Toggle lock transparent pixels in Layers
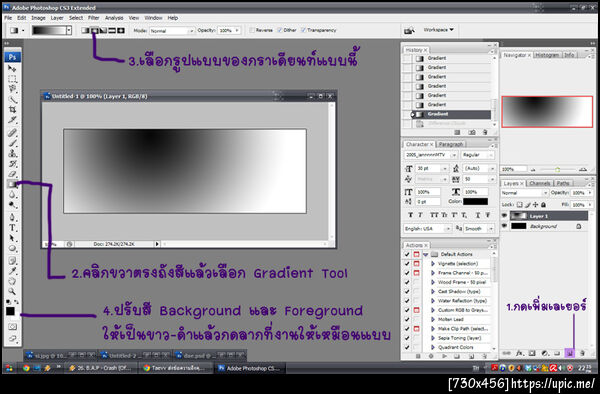Screen dimensions: 600x394 pos(520,205)
